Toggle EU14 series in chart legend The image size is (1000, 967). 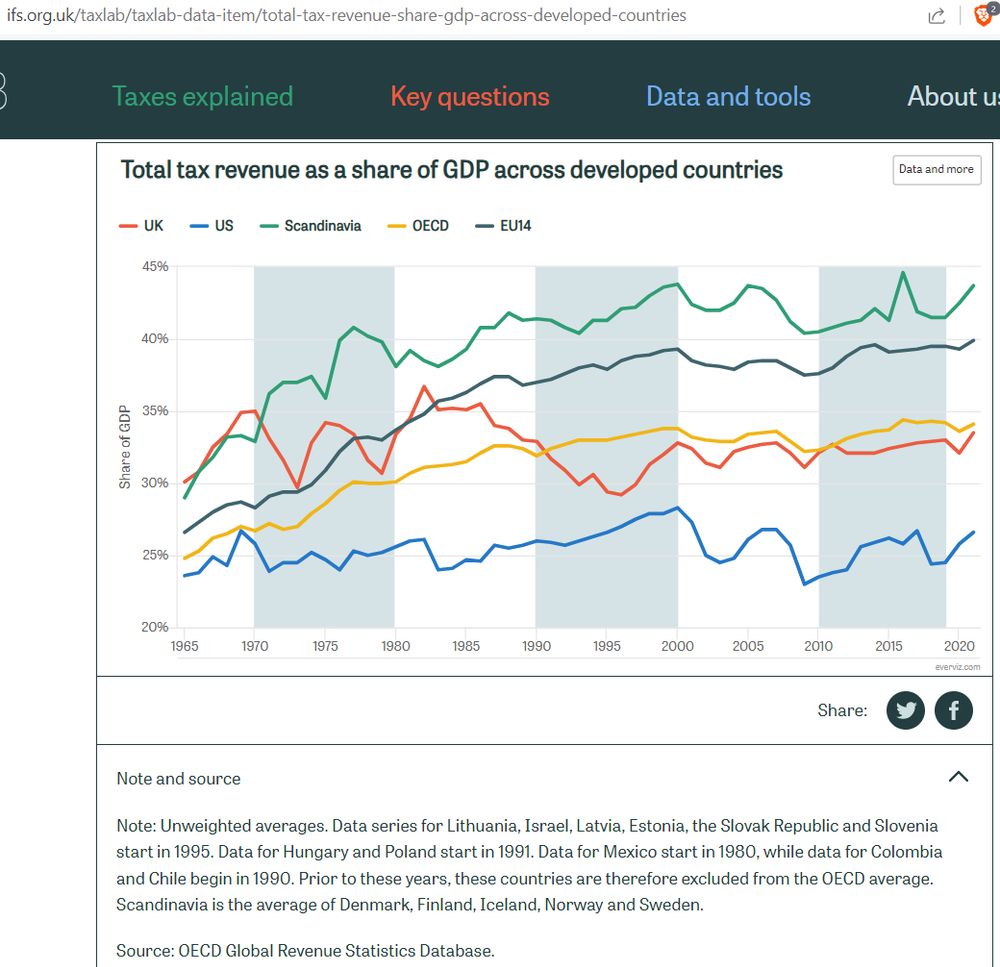tap(504, 226)
